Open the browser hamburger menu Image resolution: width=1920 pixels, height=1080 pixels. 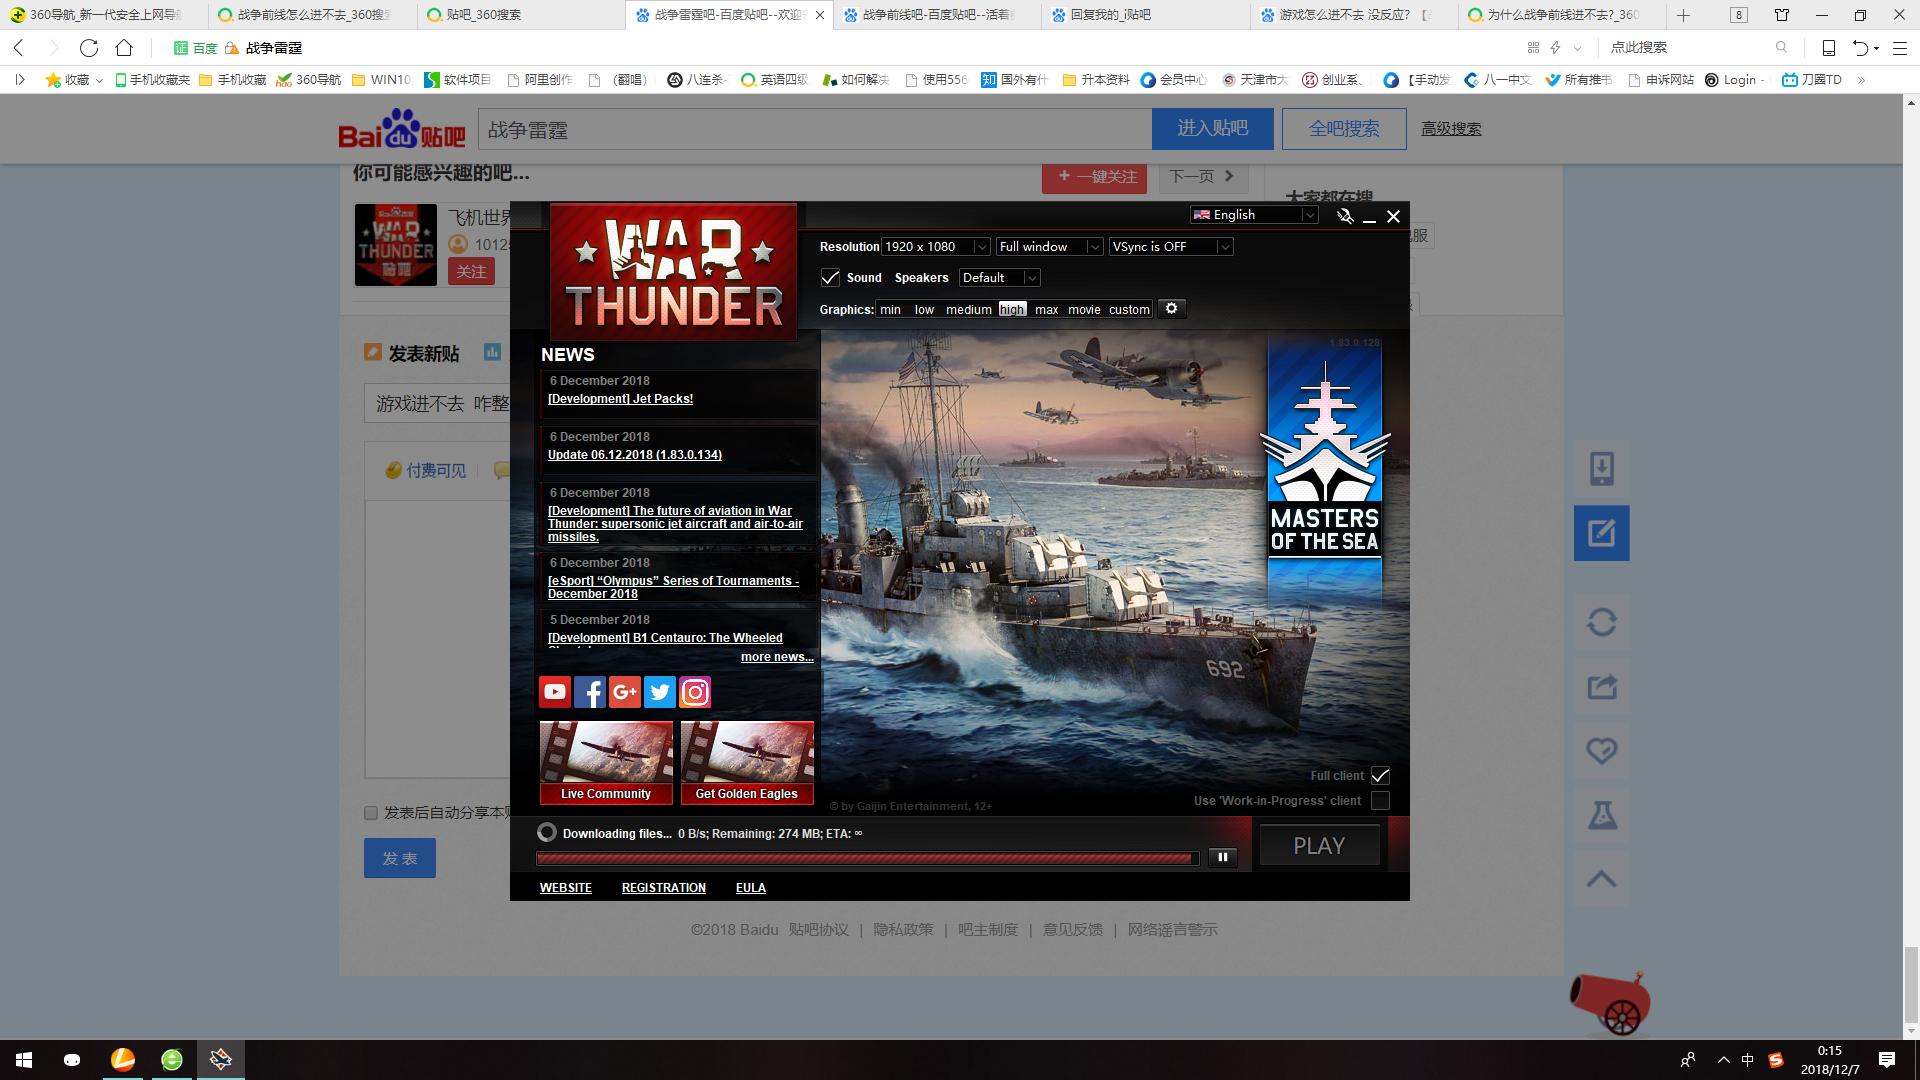(1900, 47)
